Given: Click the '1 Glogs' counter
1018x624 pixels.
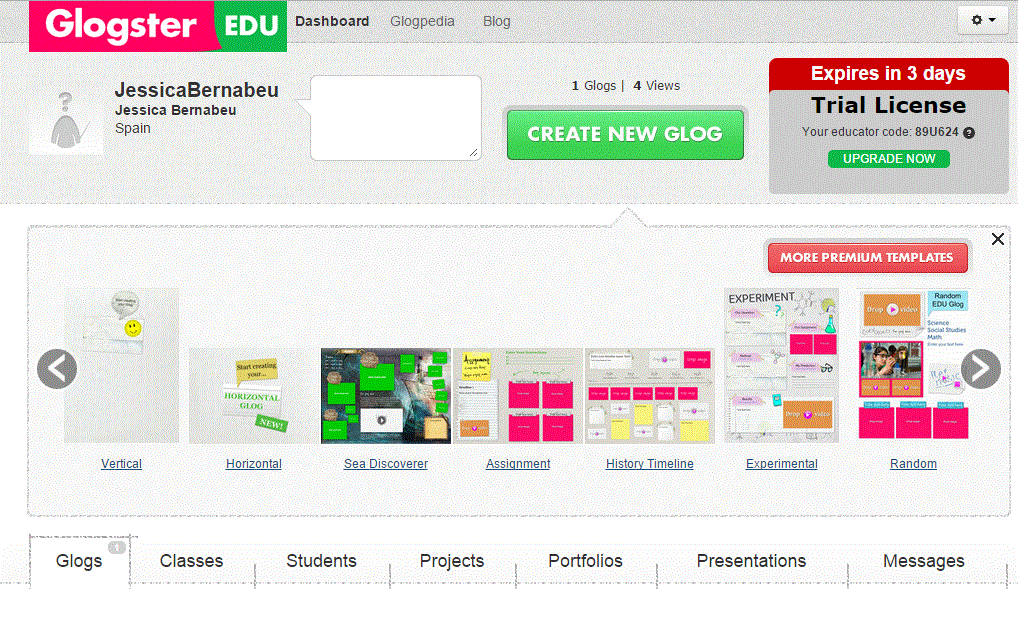Looking at the screenshot, I should pos(594,86).
